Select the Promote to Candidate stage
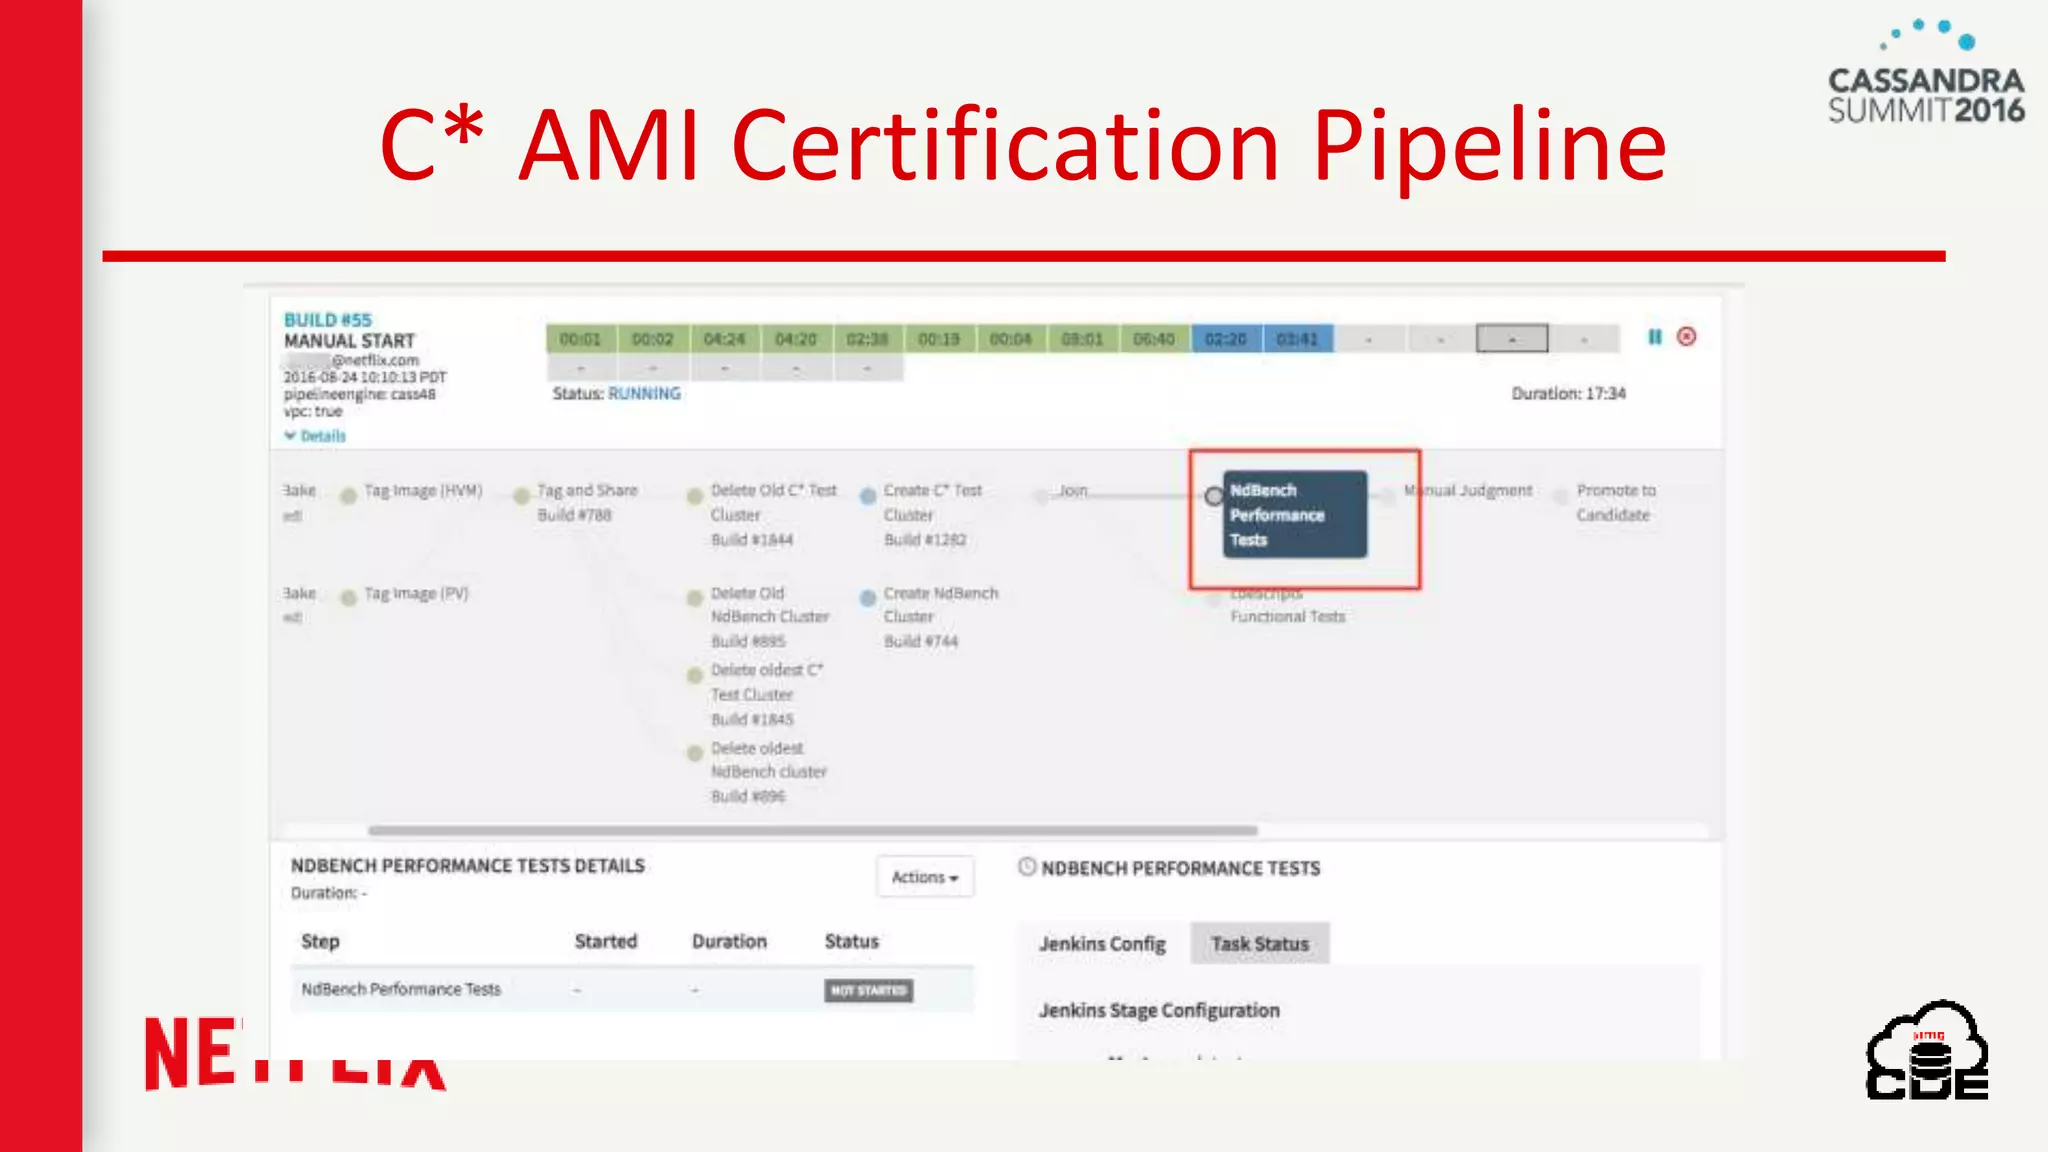This screenshot has height=1152, width=2048. (1616, 503)
